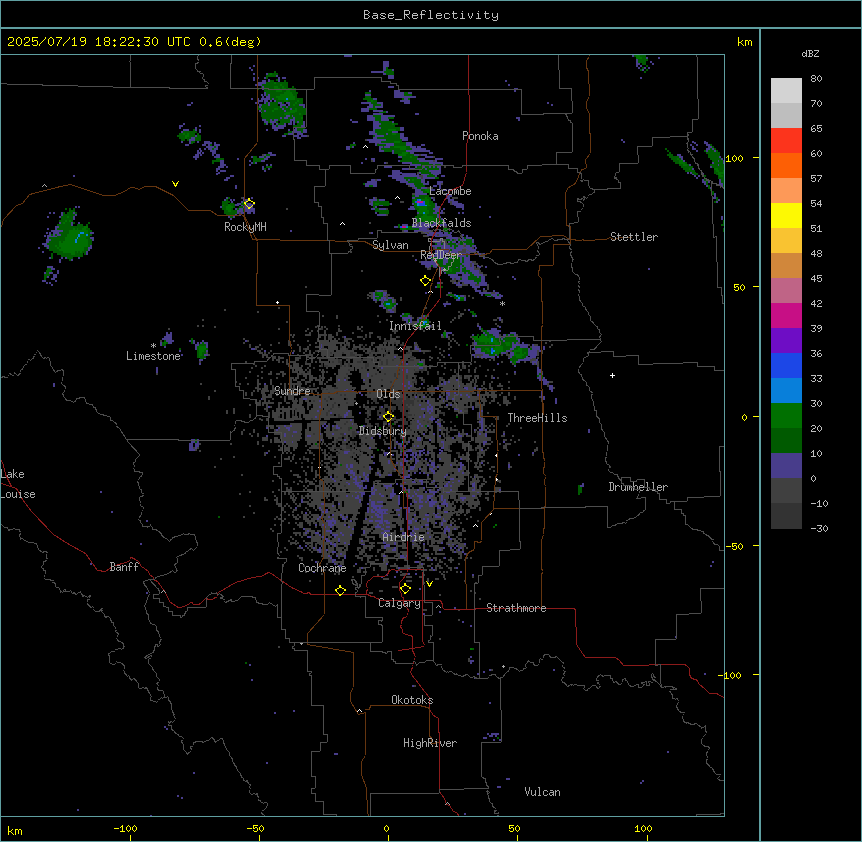Click the Didsbury town label
This screenshot has width=862, height=842.
pyautogui.click(x=383, y=431)
